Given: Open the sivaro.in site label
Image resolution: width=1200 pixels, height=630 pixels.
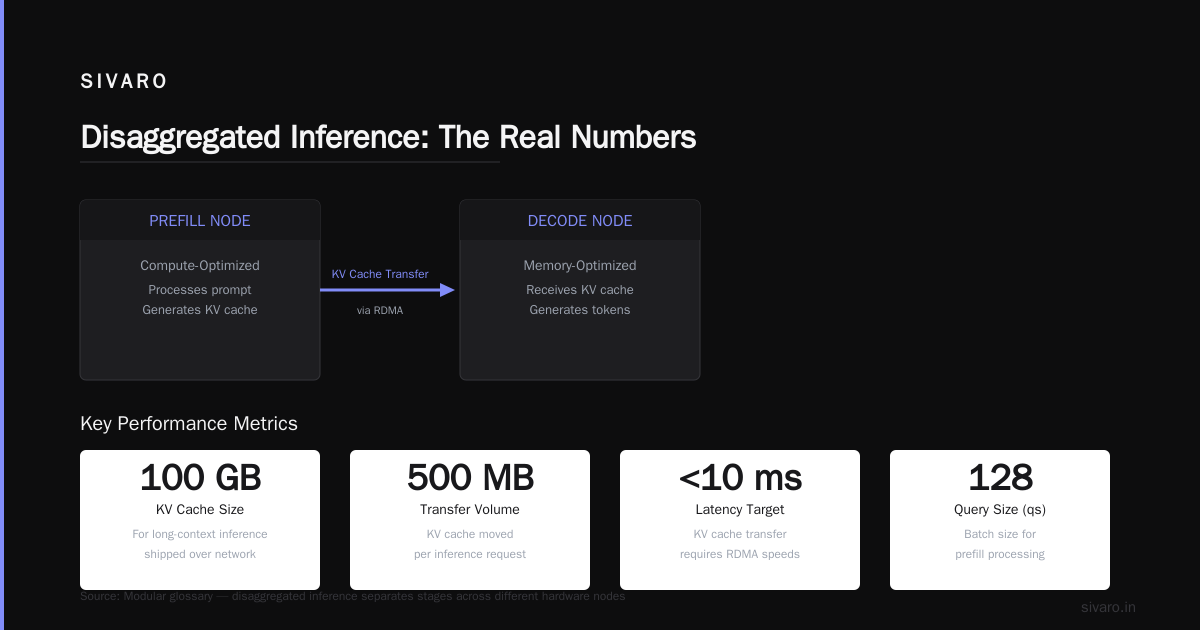Looking at the screenshot, I should [1108, 607].
